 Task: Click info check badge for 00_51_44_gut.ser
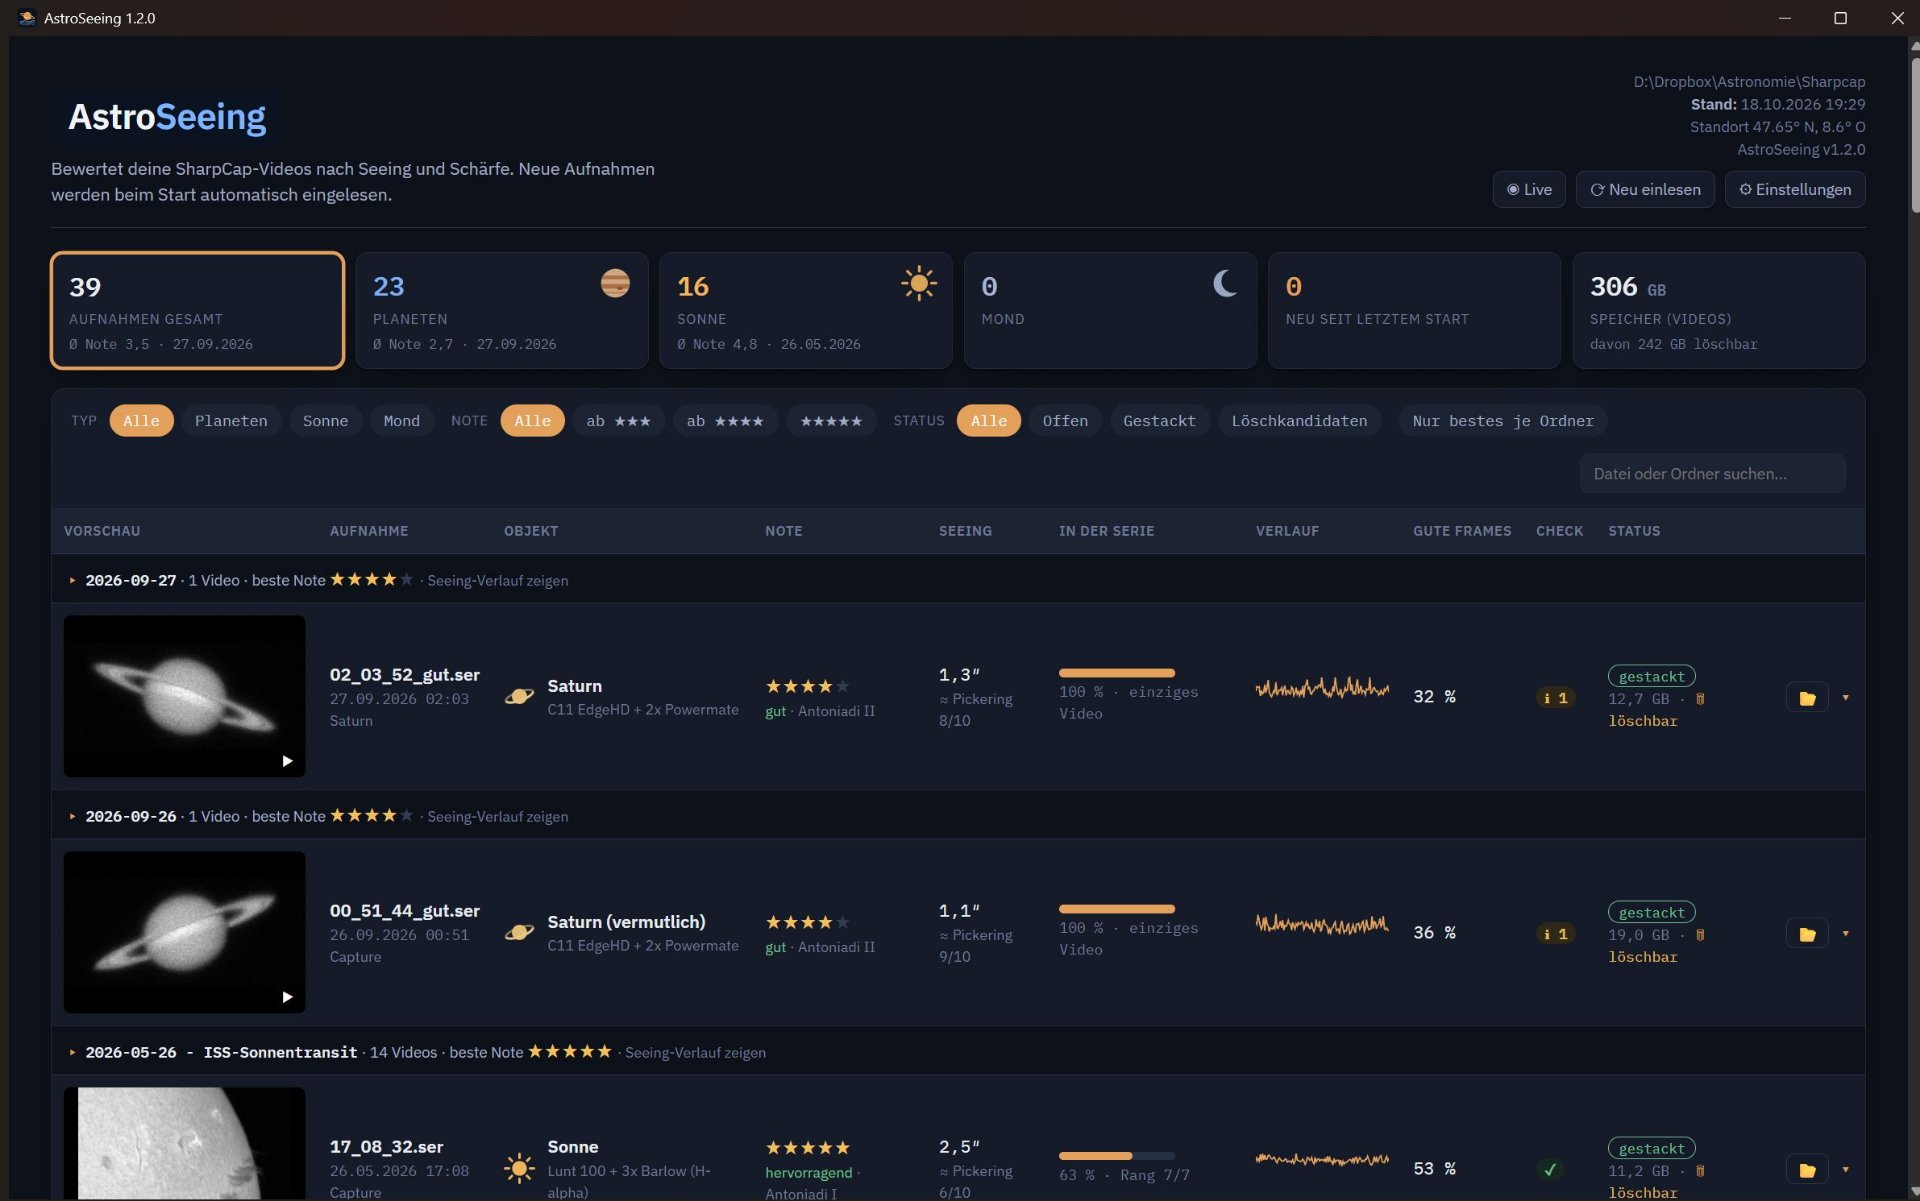pos(1555,934)
